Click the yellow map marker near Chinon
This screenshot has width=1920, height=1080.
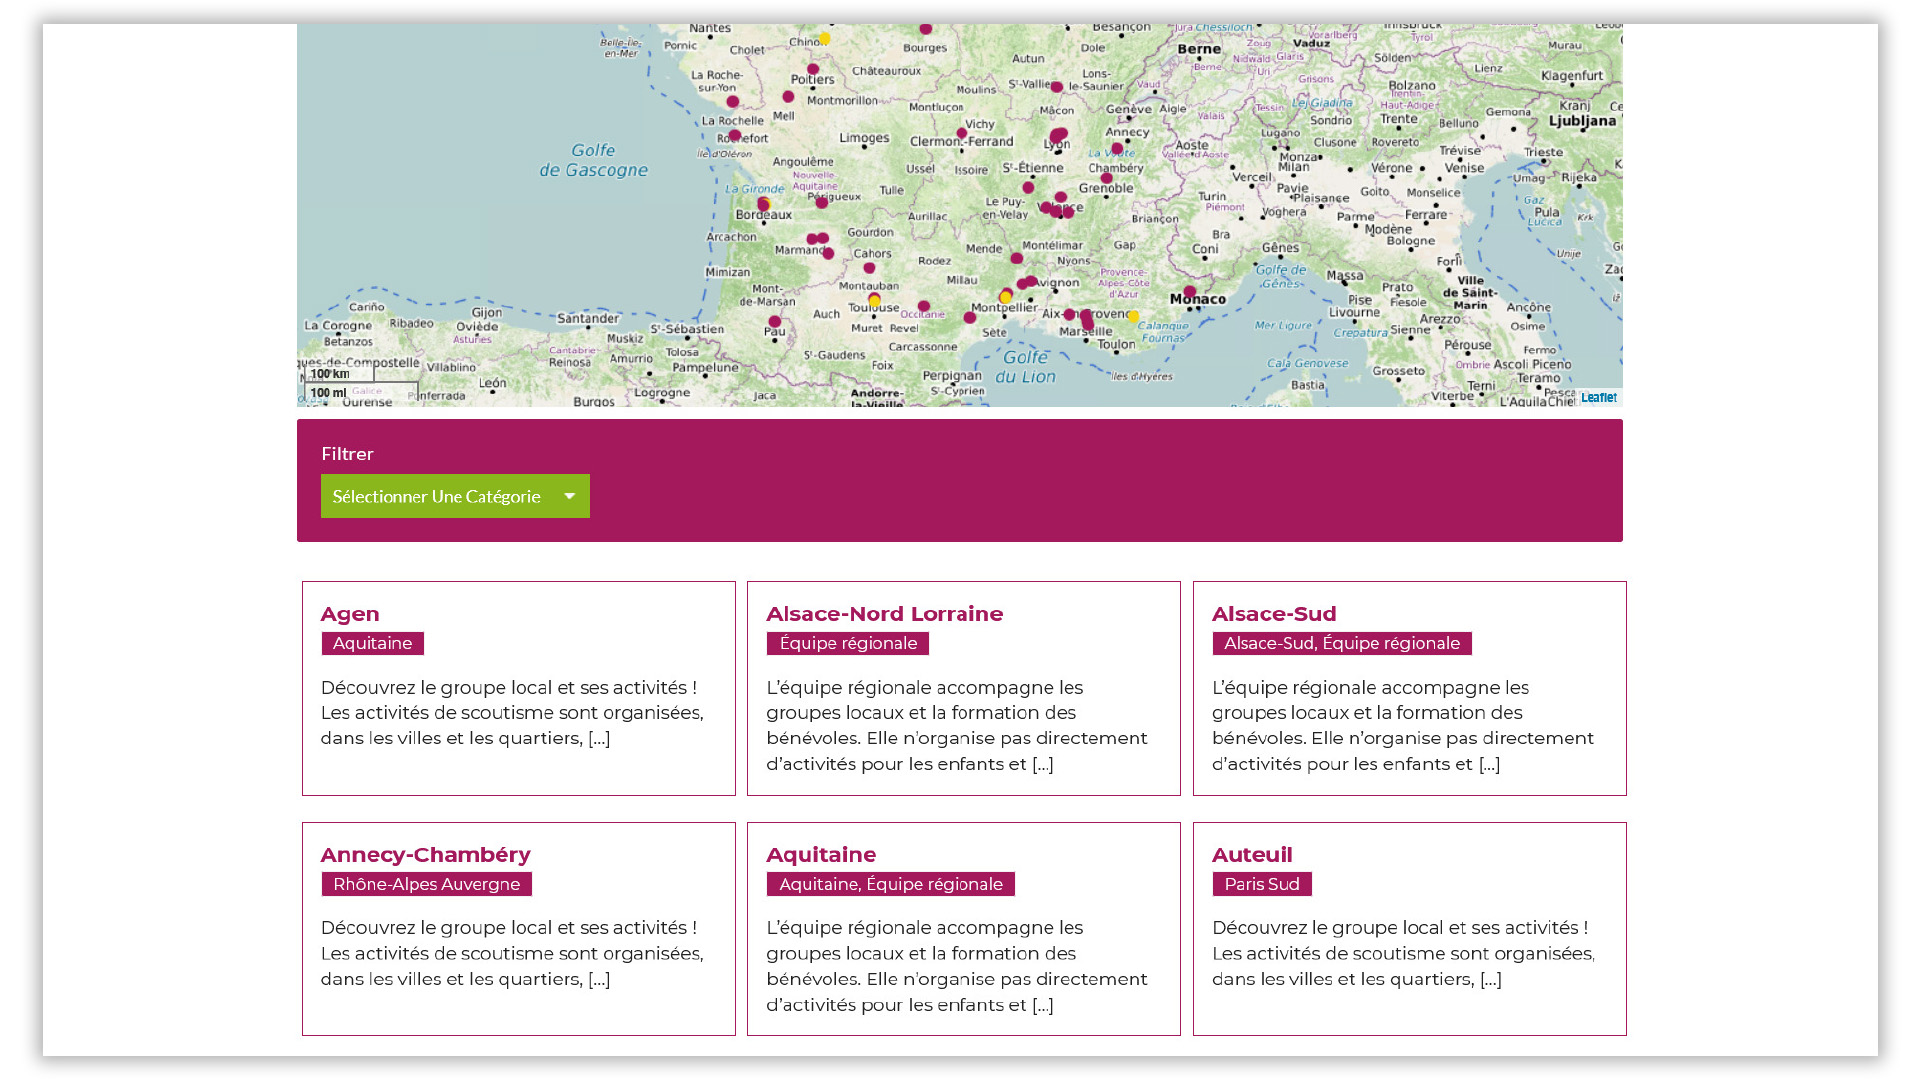[x=825, y=39]
